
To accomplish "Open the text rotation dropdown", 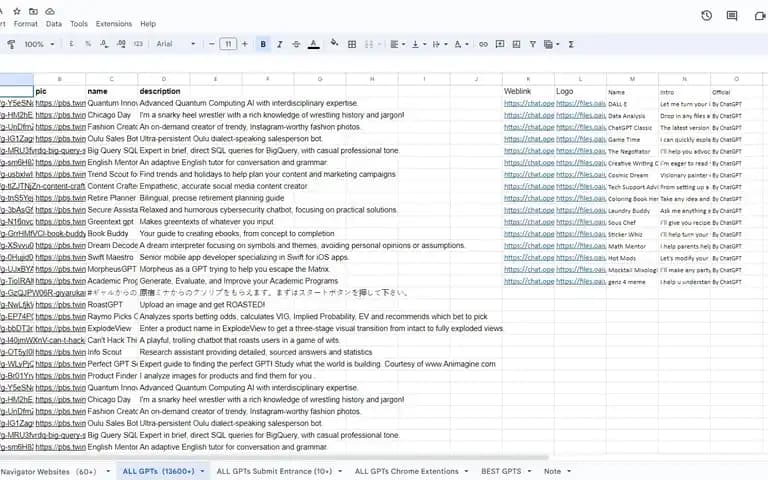I will [x=461, y=44].
